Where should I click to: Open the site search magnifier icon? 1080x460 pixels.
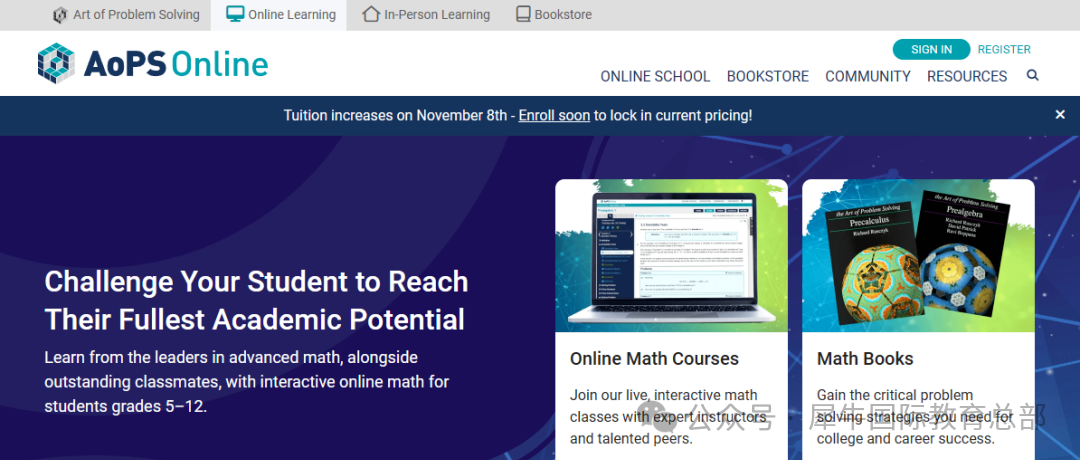coord(1032,76)
